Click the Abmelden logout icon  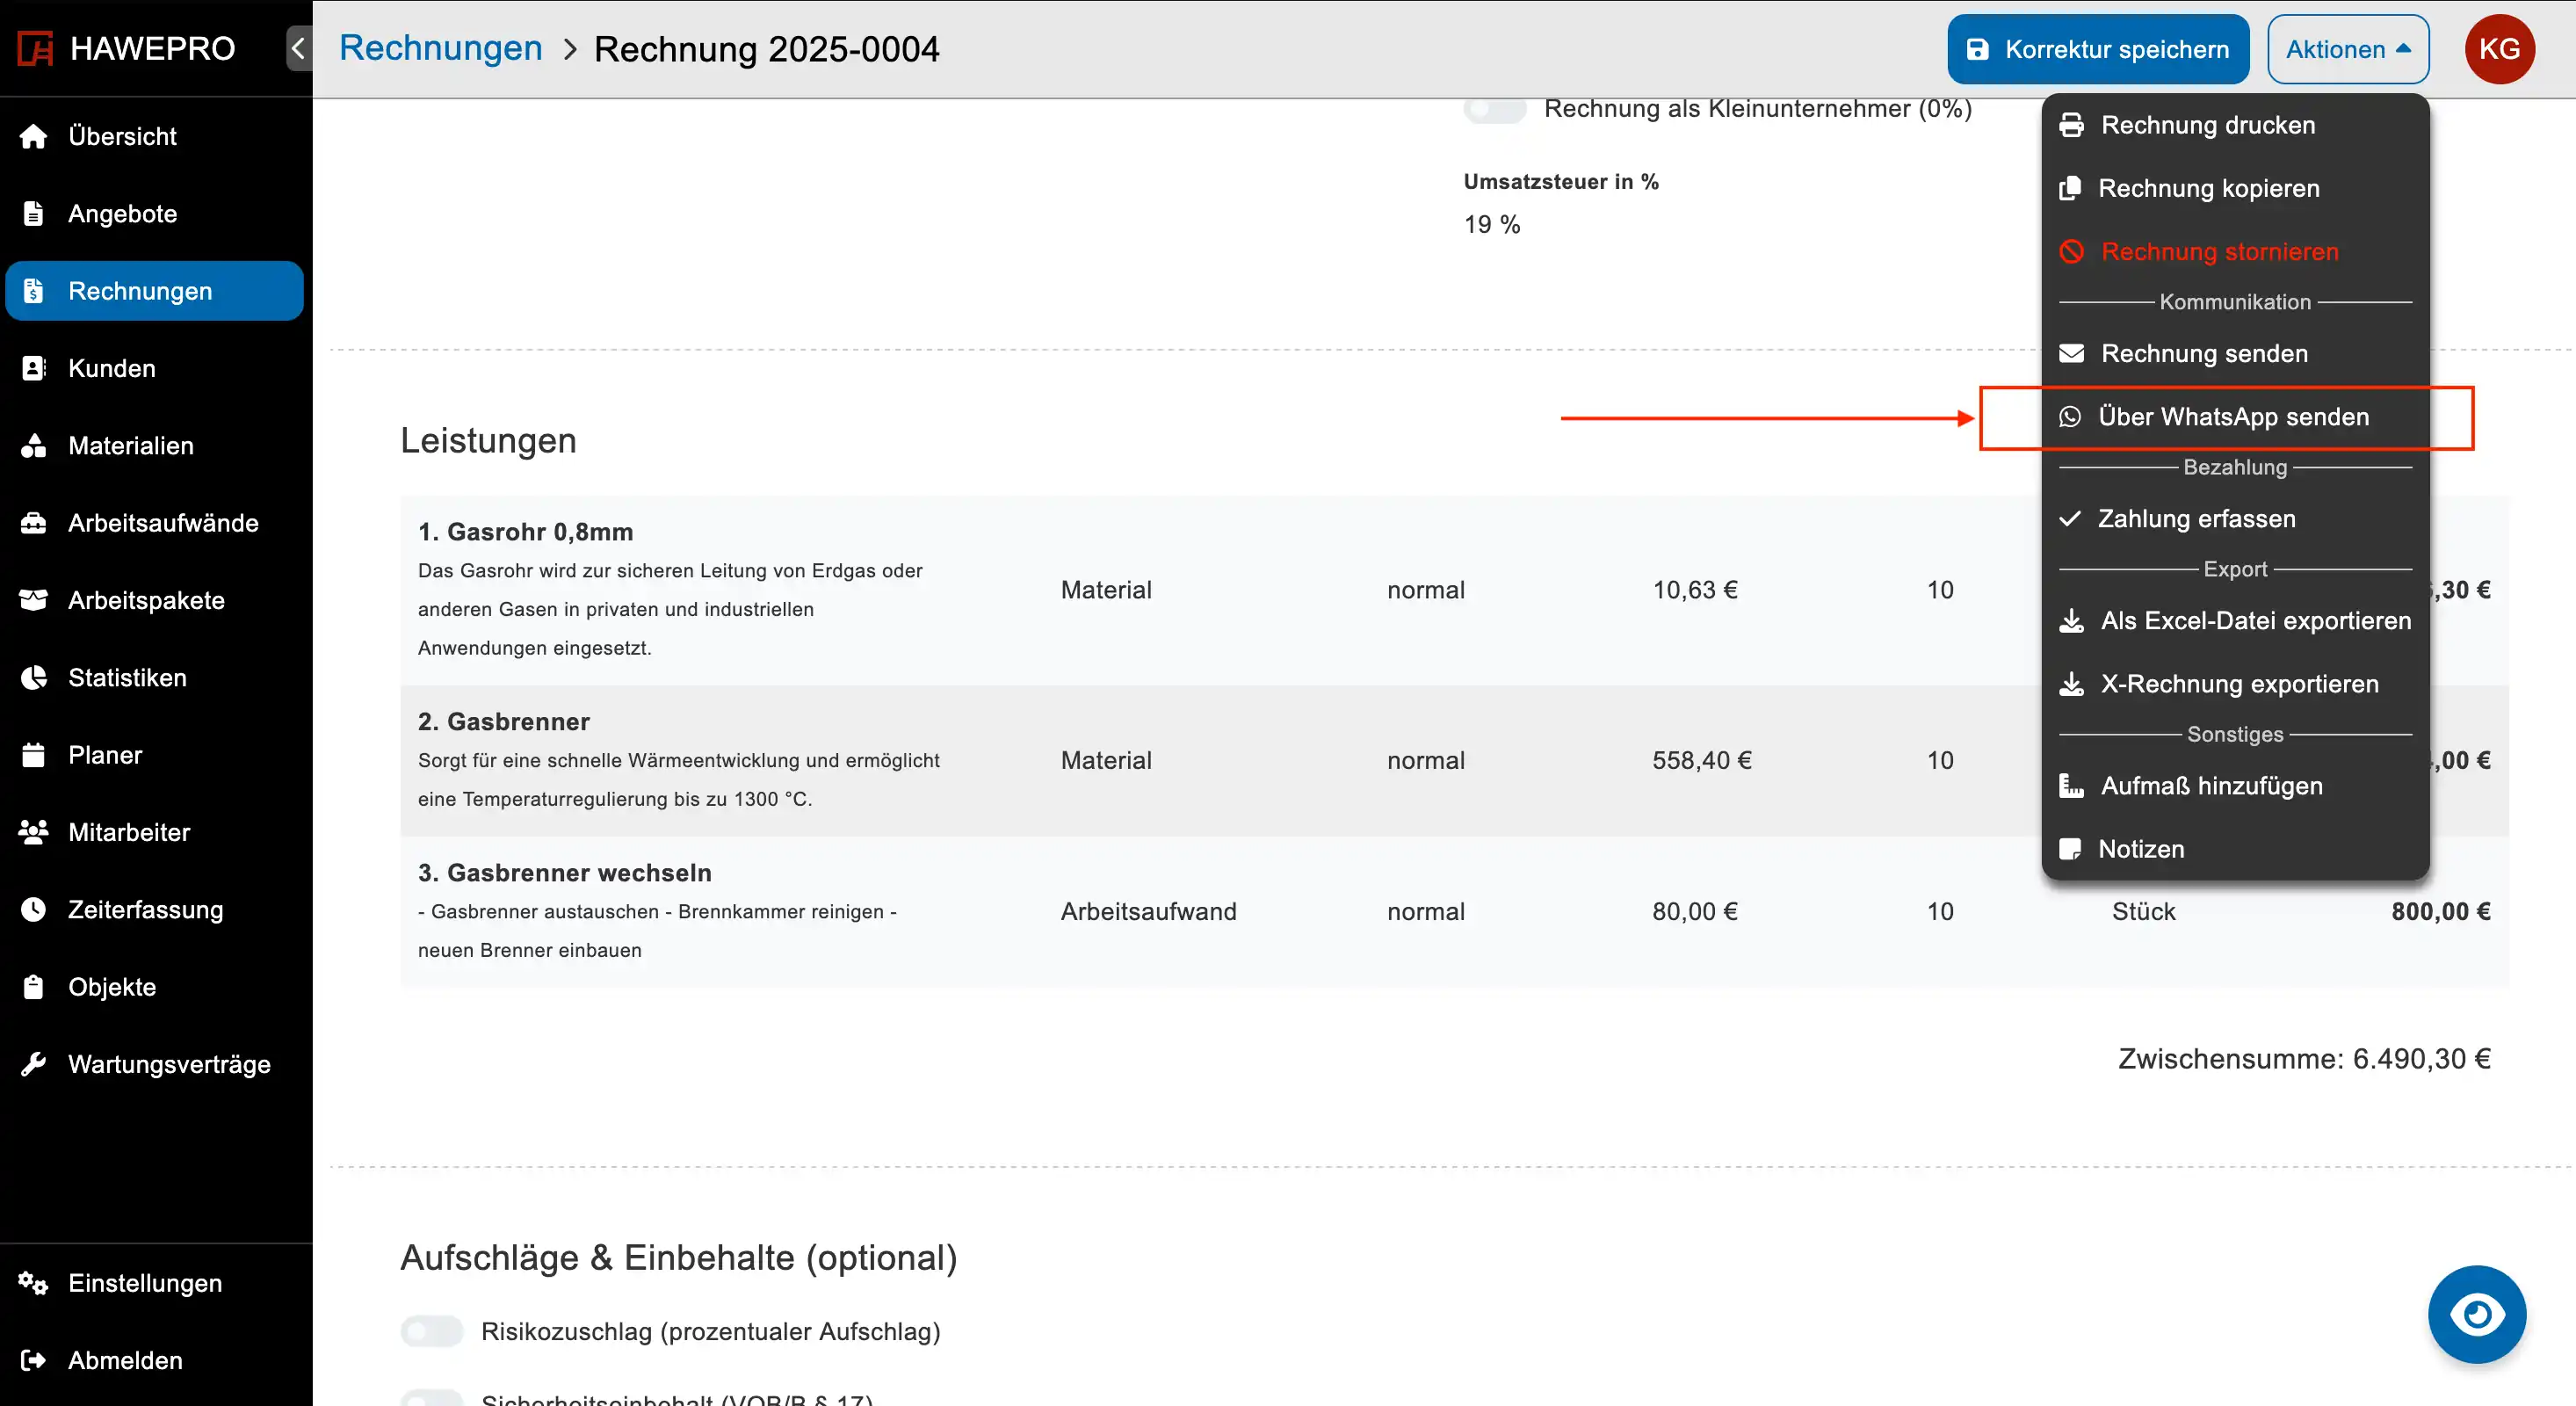34,1360
